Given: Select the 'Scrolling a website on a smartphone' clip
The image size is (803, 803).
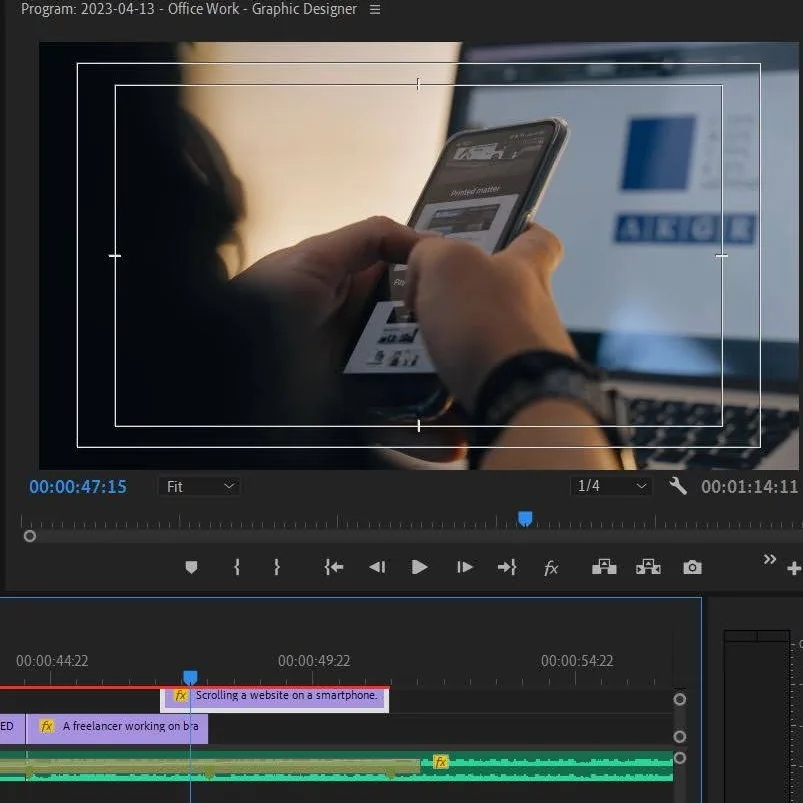Looking at the screenshot, I should (x=274, y=700).
